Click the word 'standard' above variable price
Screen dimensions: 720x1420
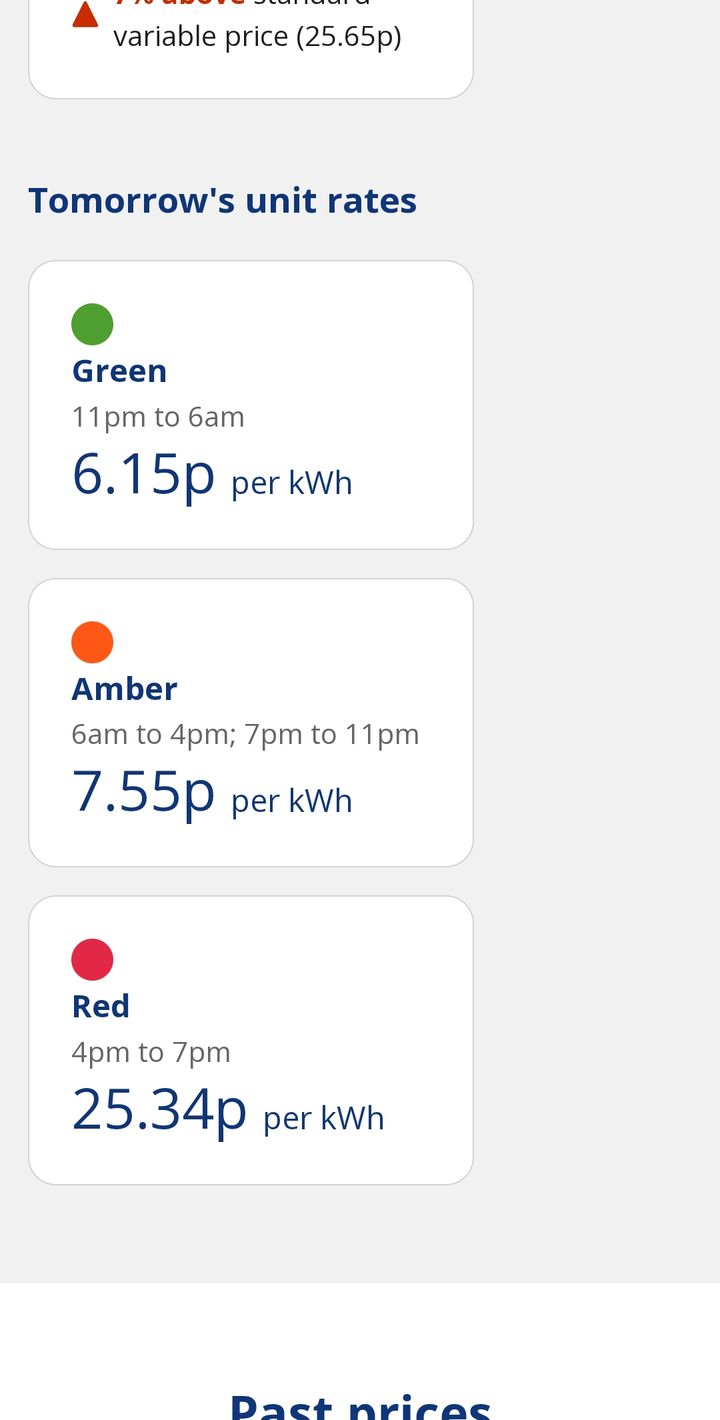pos(312,4)
